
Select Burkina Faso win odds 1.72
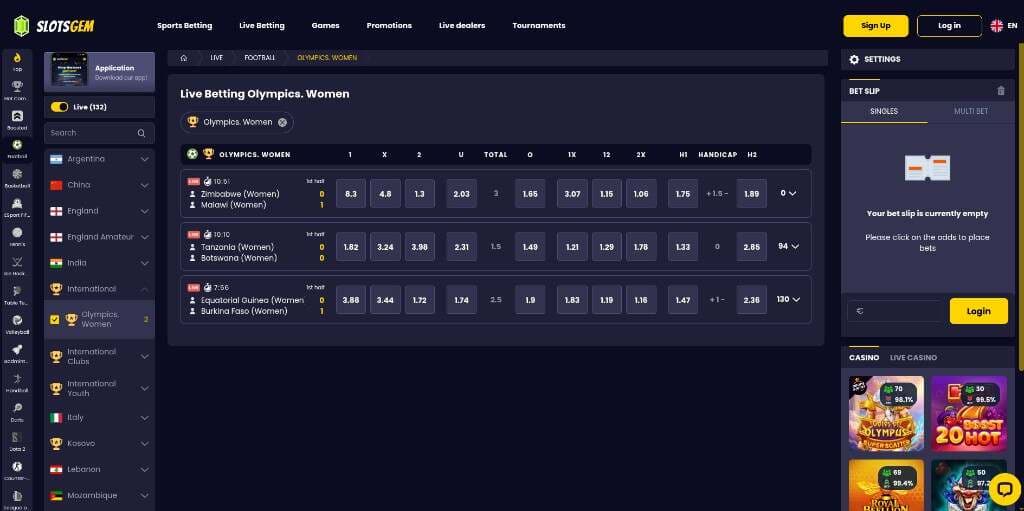(420, 299)
